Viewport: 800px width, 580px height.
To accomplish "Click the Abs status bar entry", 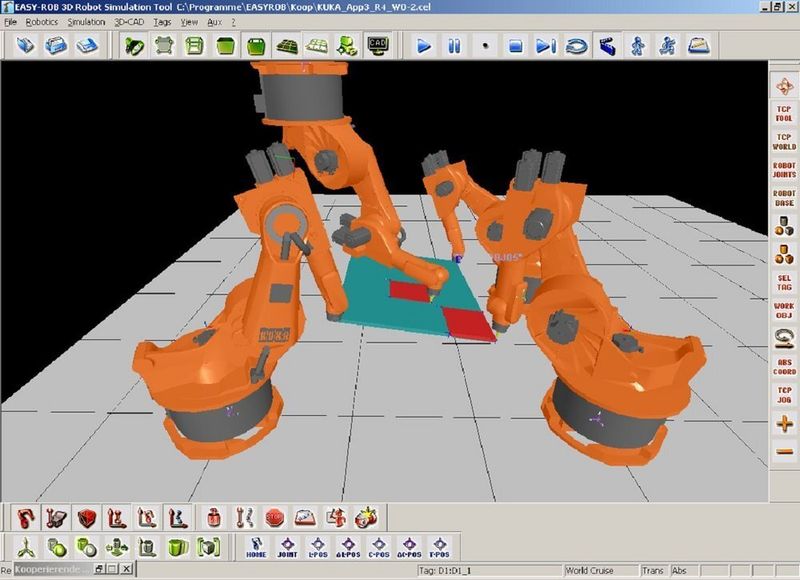I will [x=684, y=570].
